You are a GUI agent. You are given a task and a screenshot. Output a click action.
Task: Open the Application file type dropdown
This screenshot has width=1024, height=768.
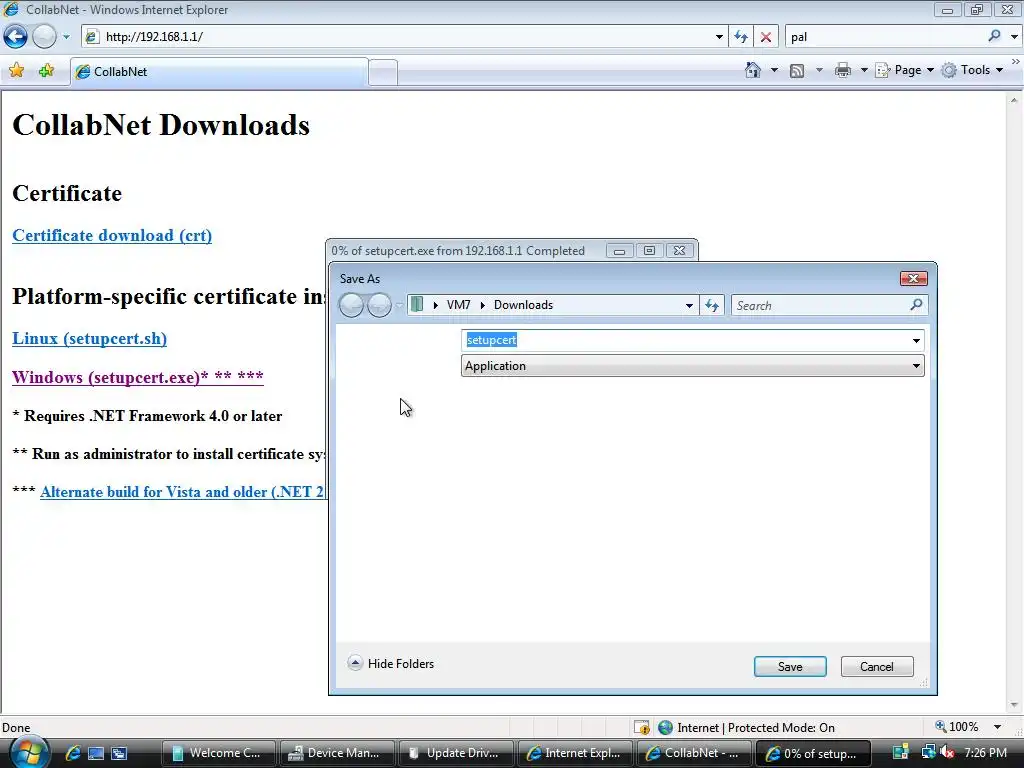692,366
